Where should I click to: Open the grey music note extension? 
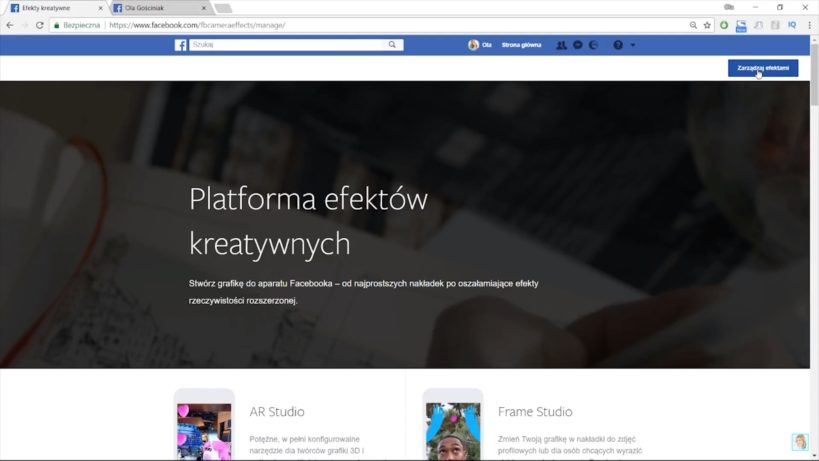click(758, 25)
